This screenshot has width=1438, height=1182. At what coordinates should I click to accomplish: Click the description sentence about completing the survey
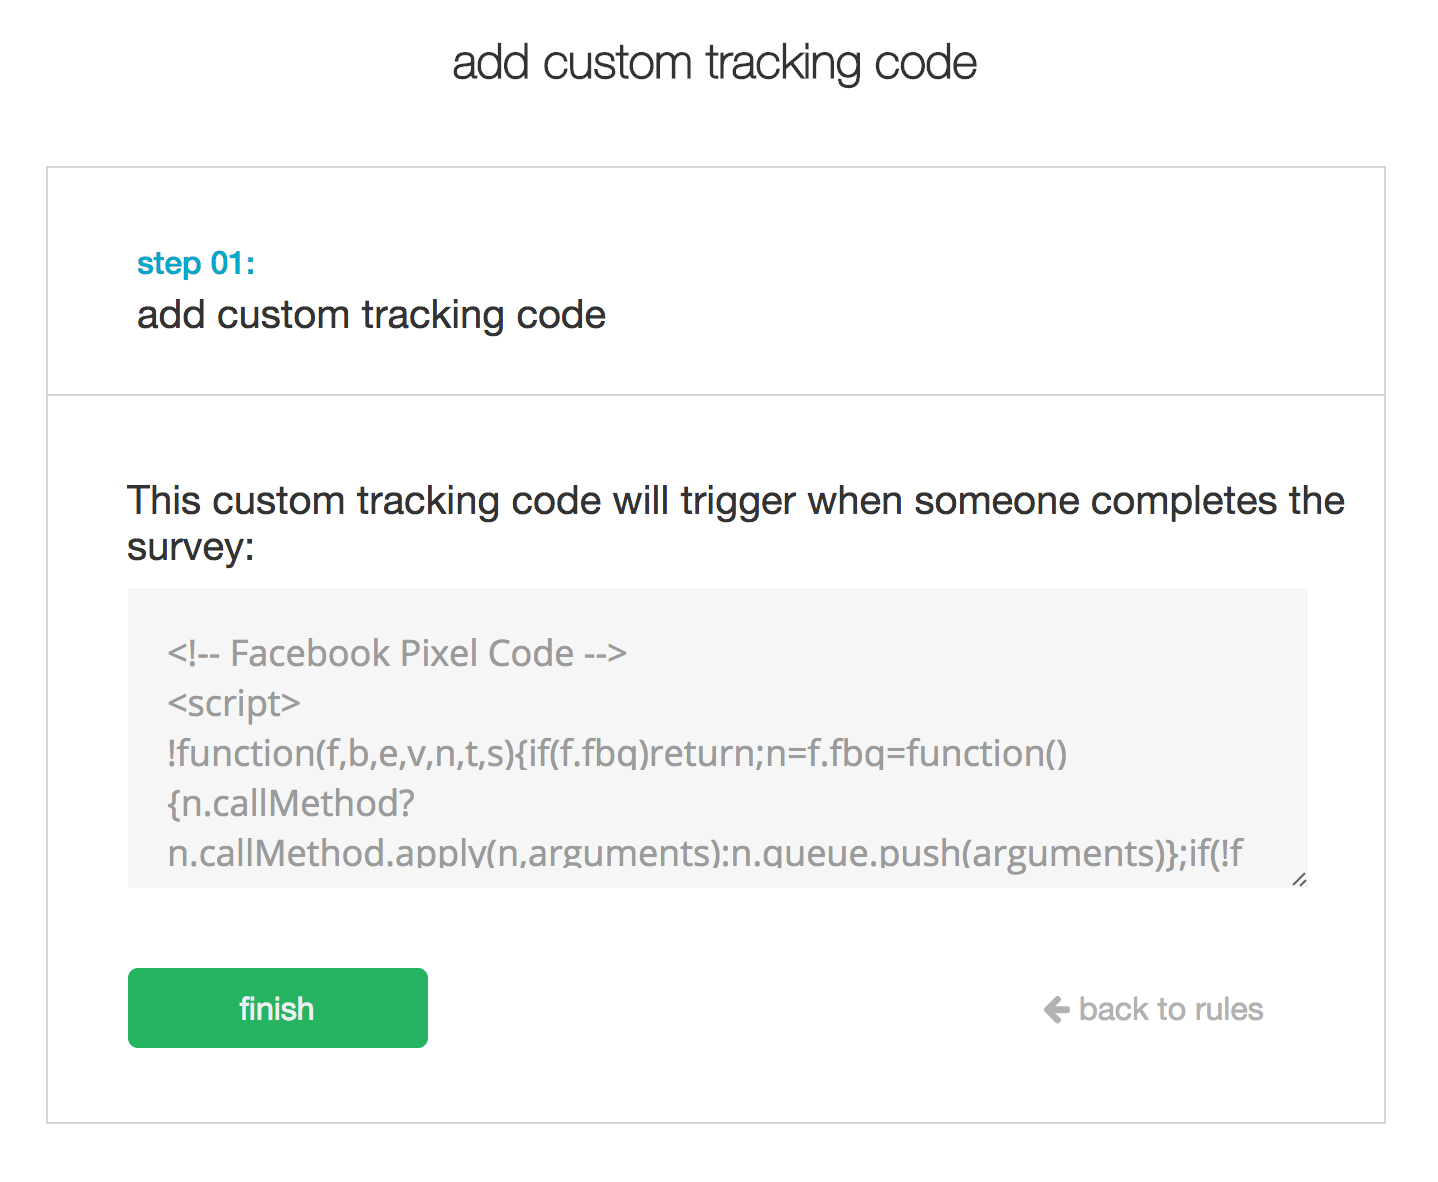[735, 500]
